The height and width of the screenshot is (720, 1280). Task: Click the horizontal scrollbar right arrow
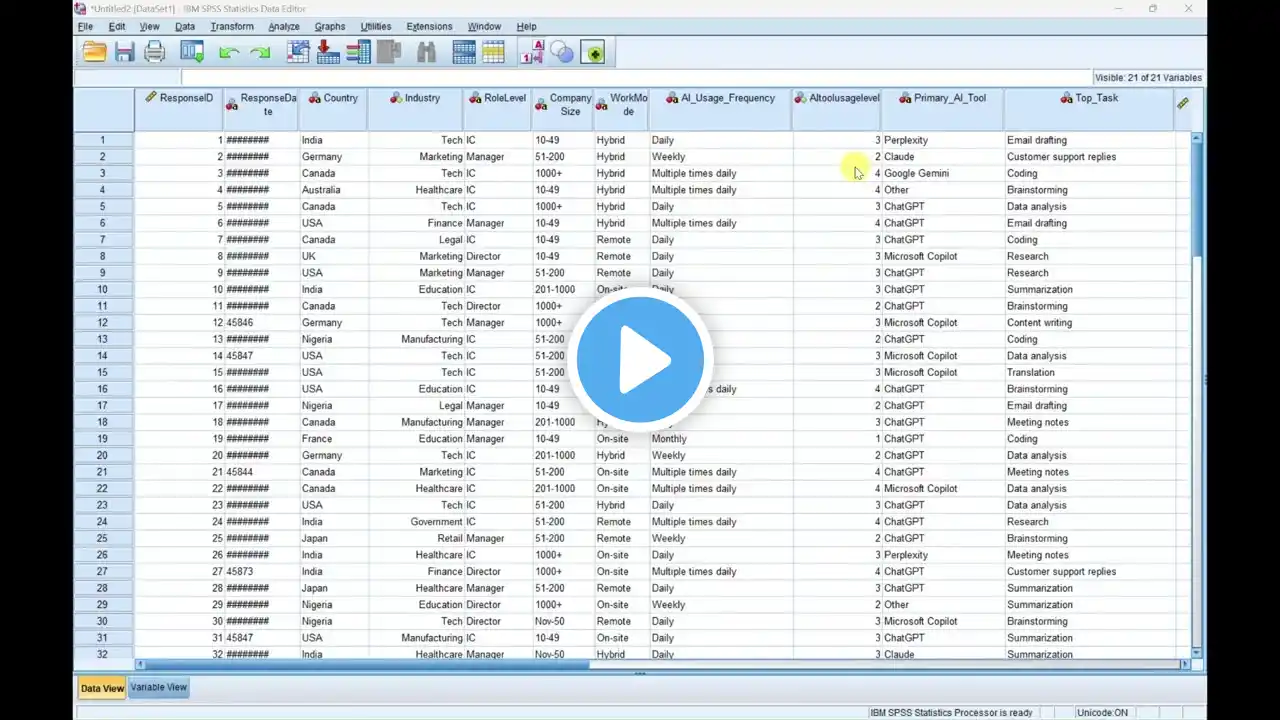point(1186,664)
